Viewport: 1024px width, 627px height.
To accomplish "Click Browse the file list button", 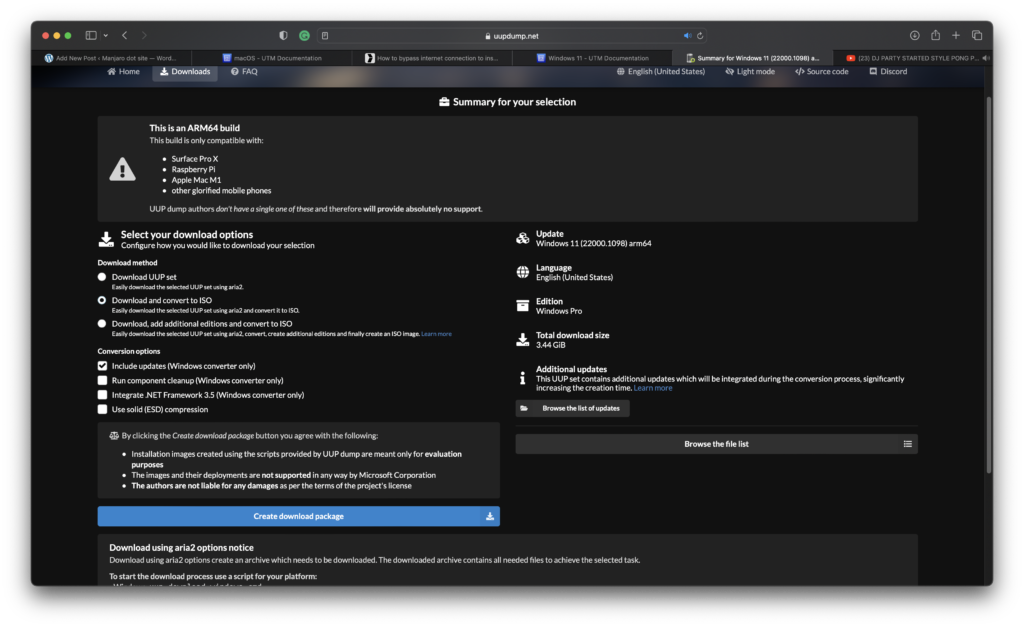I will [716, 444].
